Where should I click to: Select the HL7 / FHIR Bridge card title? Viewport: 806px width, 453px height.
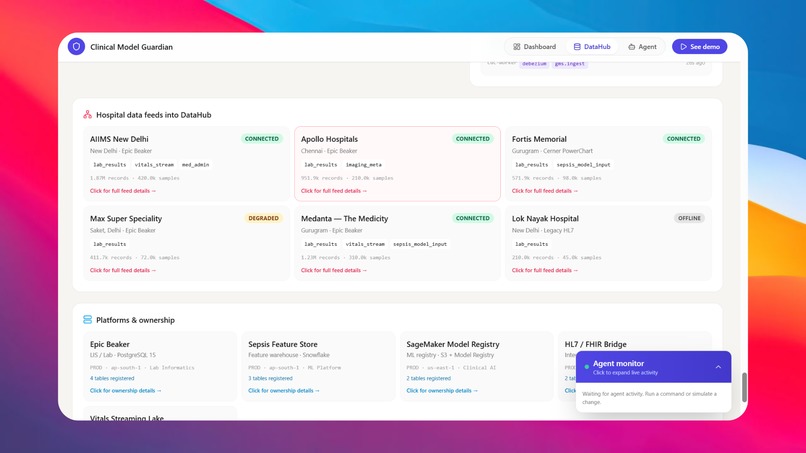[595, 345]
